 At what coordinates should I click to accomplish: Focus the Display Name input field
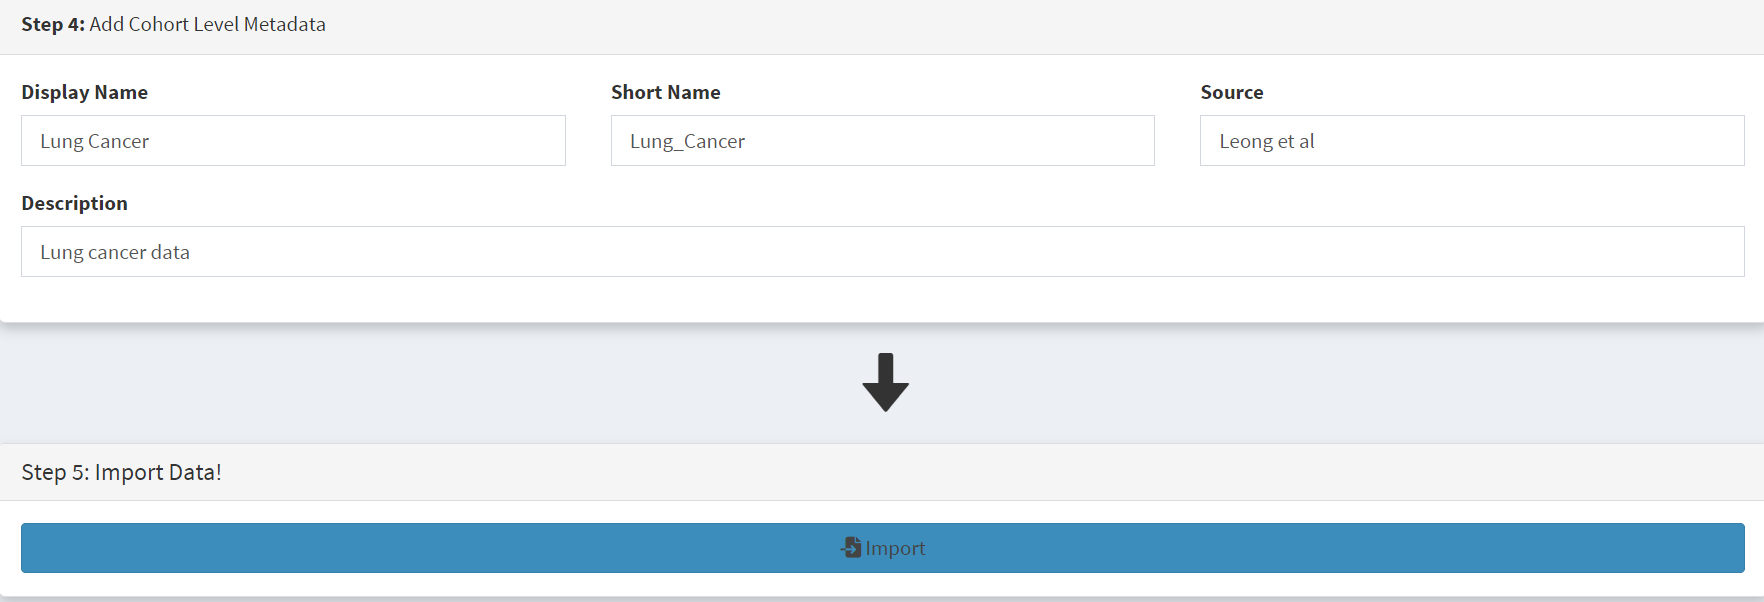[x=293, y=141]
